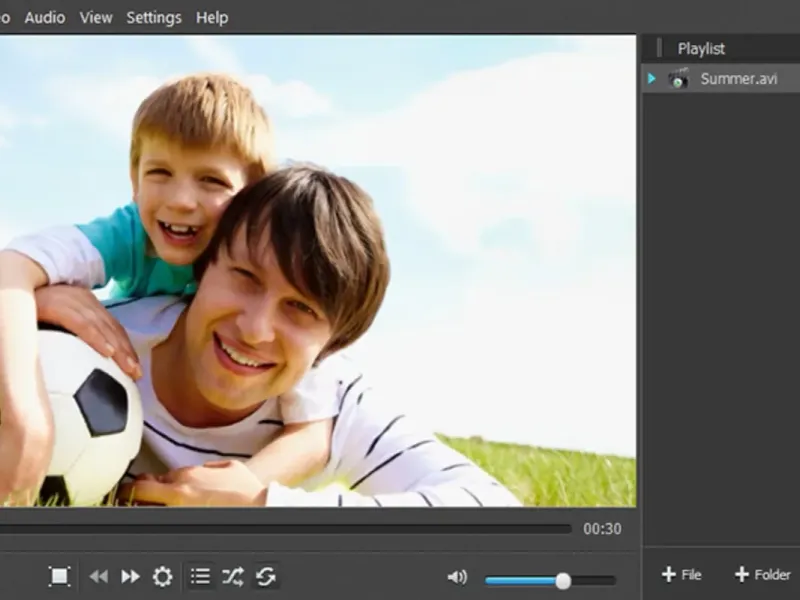This screenshot has width=800, height=600.
Task: Add a file to the playlist
Action: point(681,574)
